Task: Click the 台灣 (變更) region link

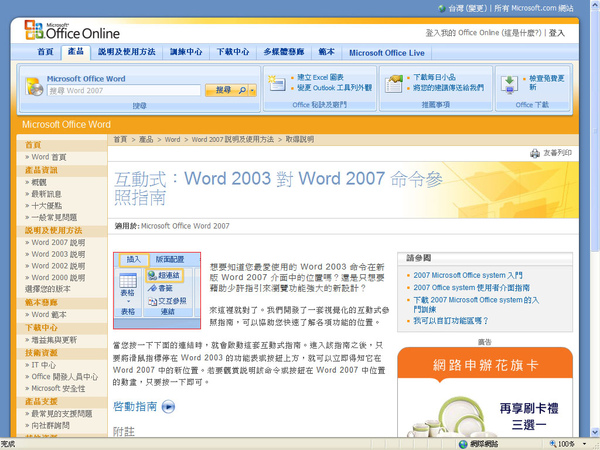Action: tap(468, 8)
